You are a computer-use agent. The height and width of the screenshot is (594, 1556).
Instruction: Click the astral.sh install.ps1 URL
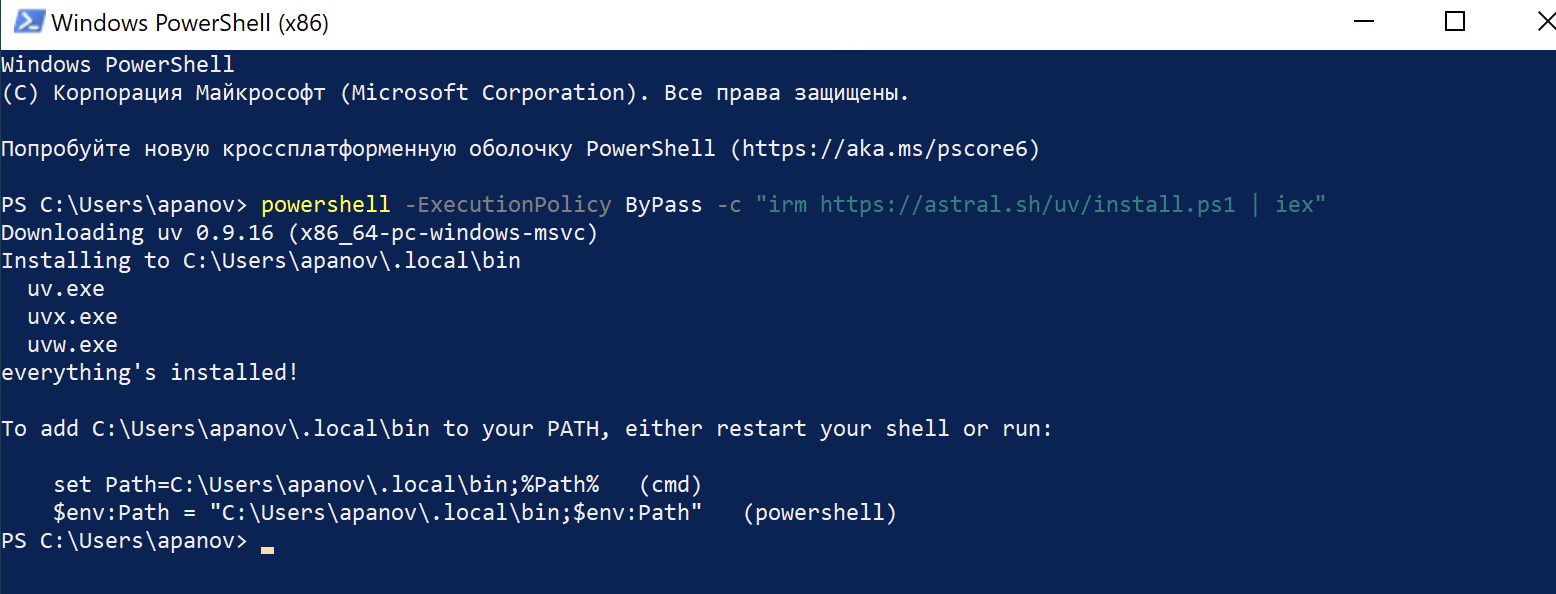coord(1028,205)
